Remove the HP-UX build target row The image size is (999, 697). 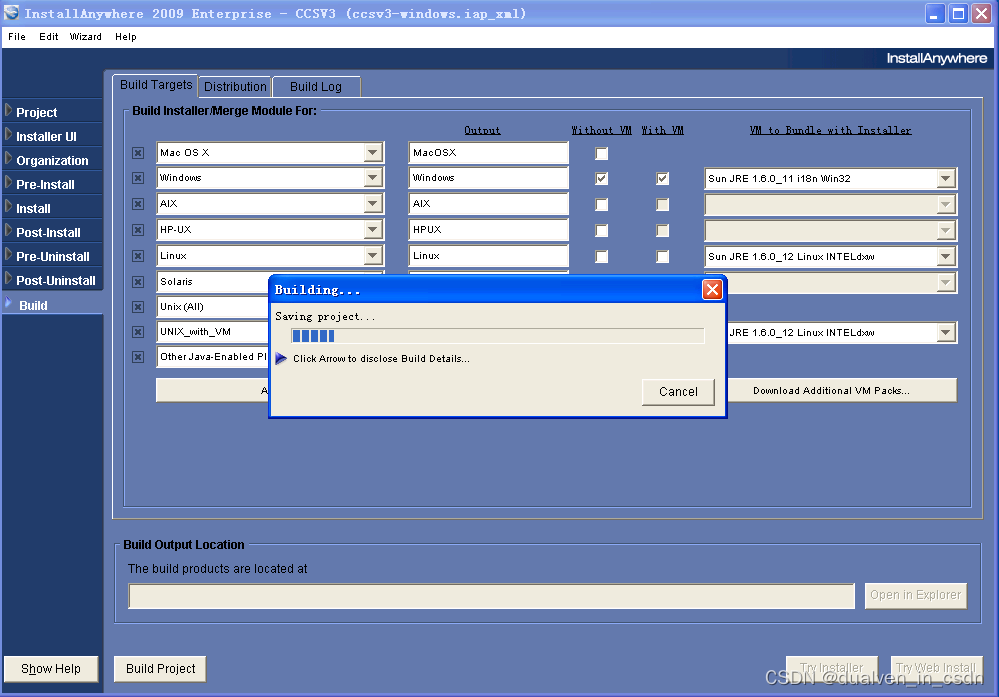(x=137, y=229)
